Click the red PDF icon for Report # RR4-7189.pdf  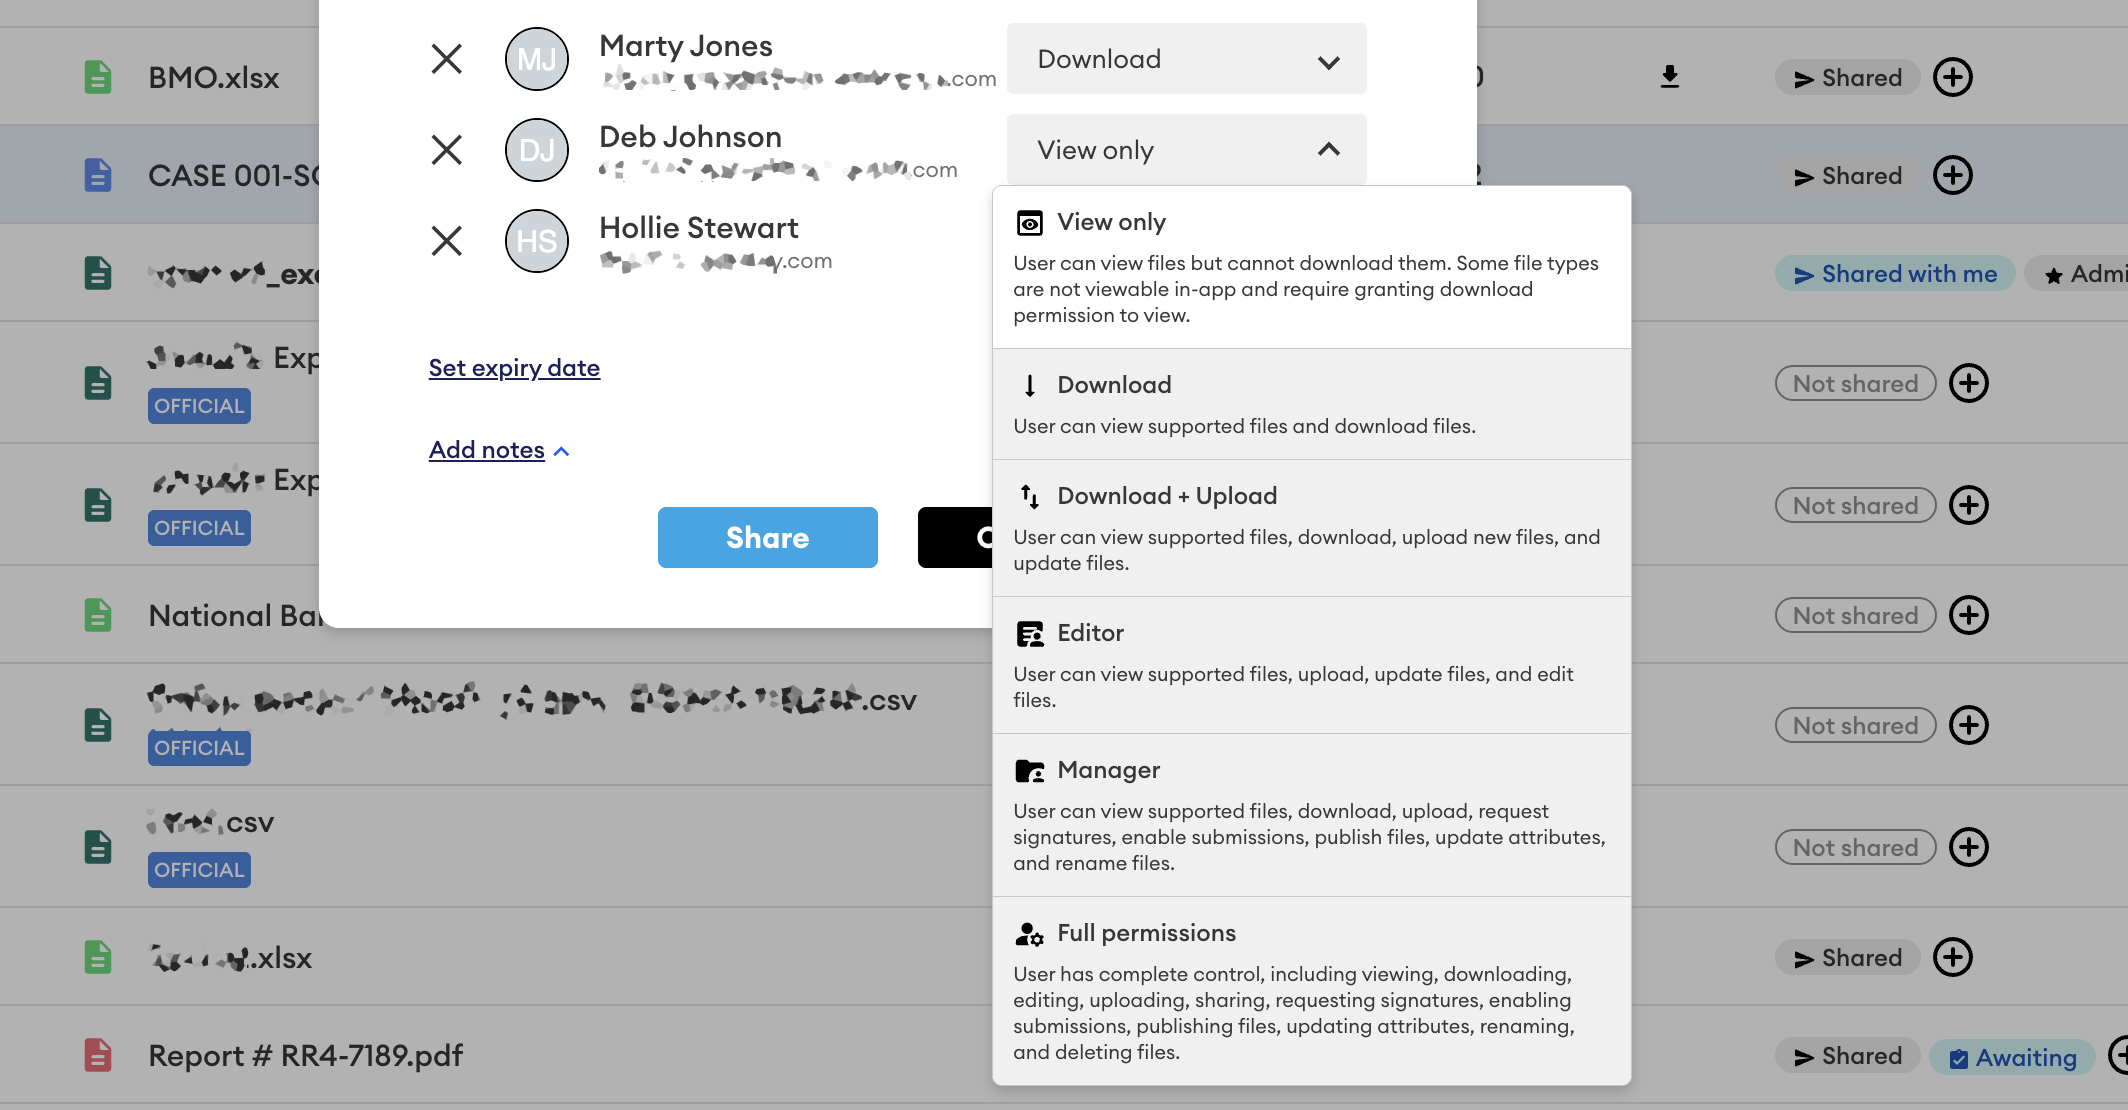pos(98,1055)
